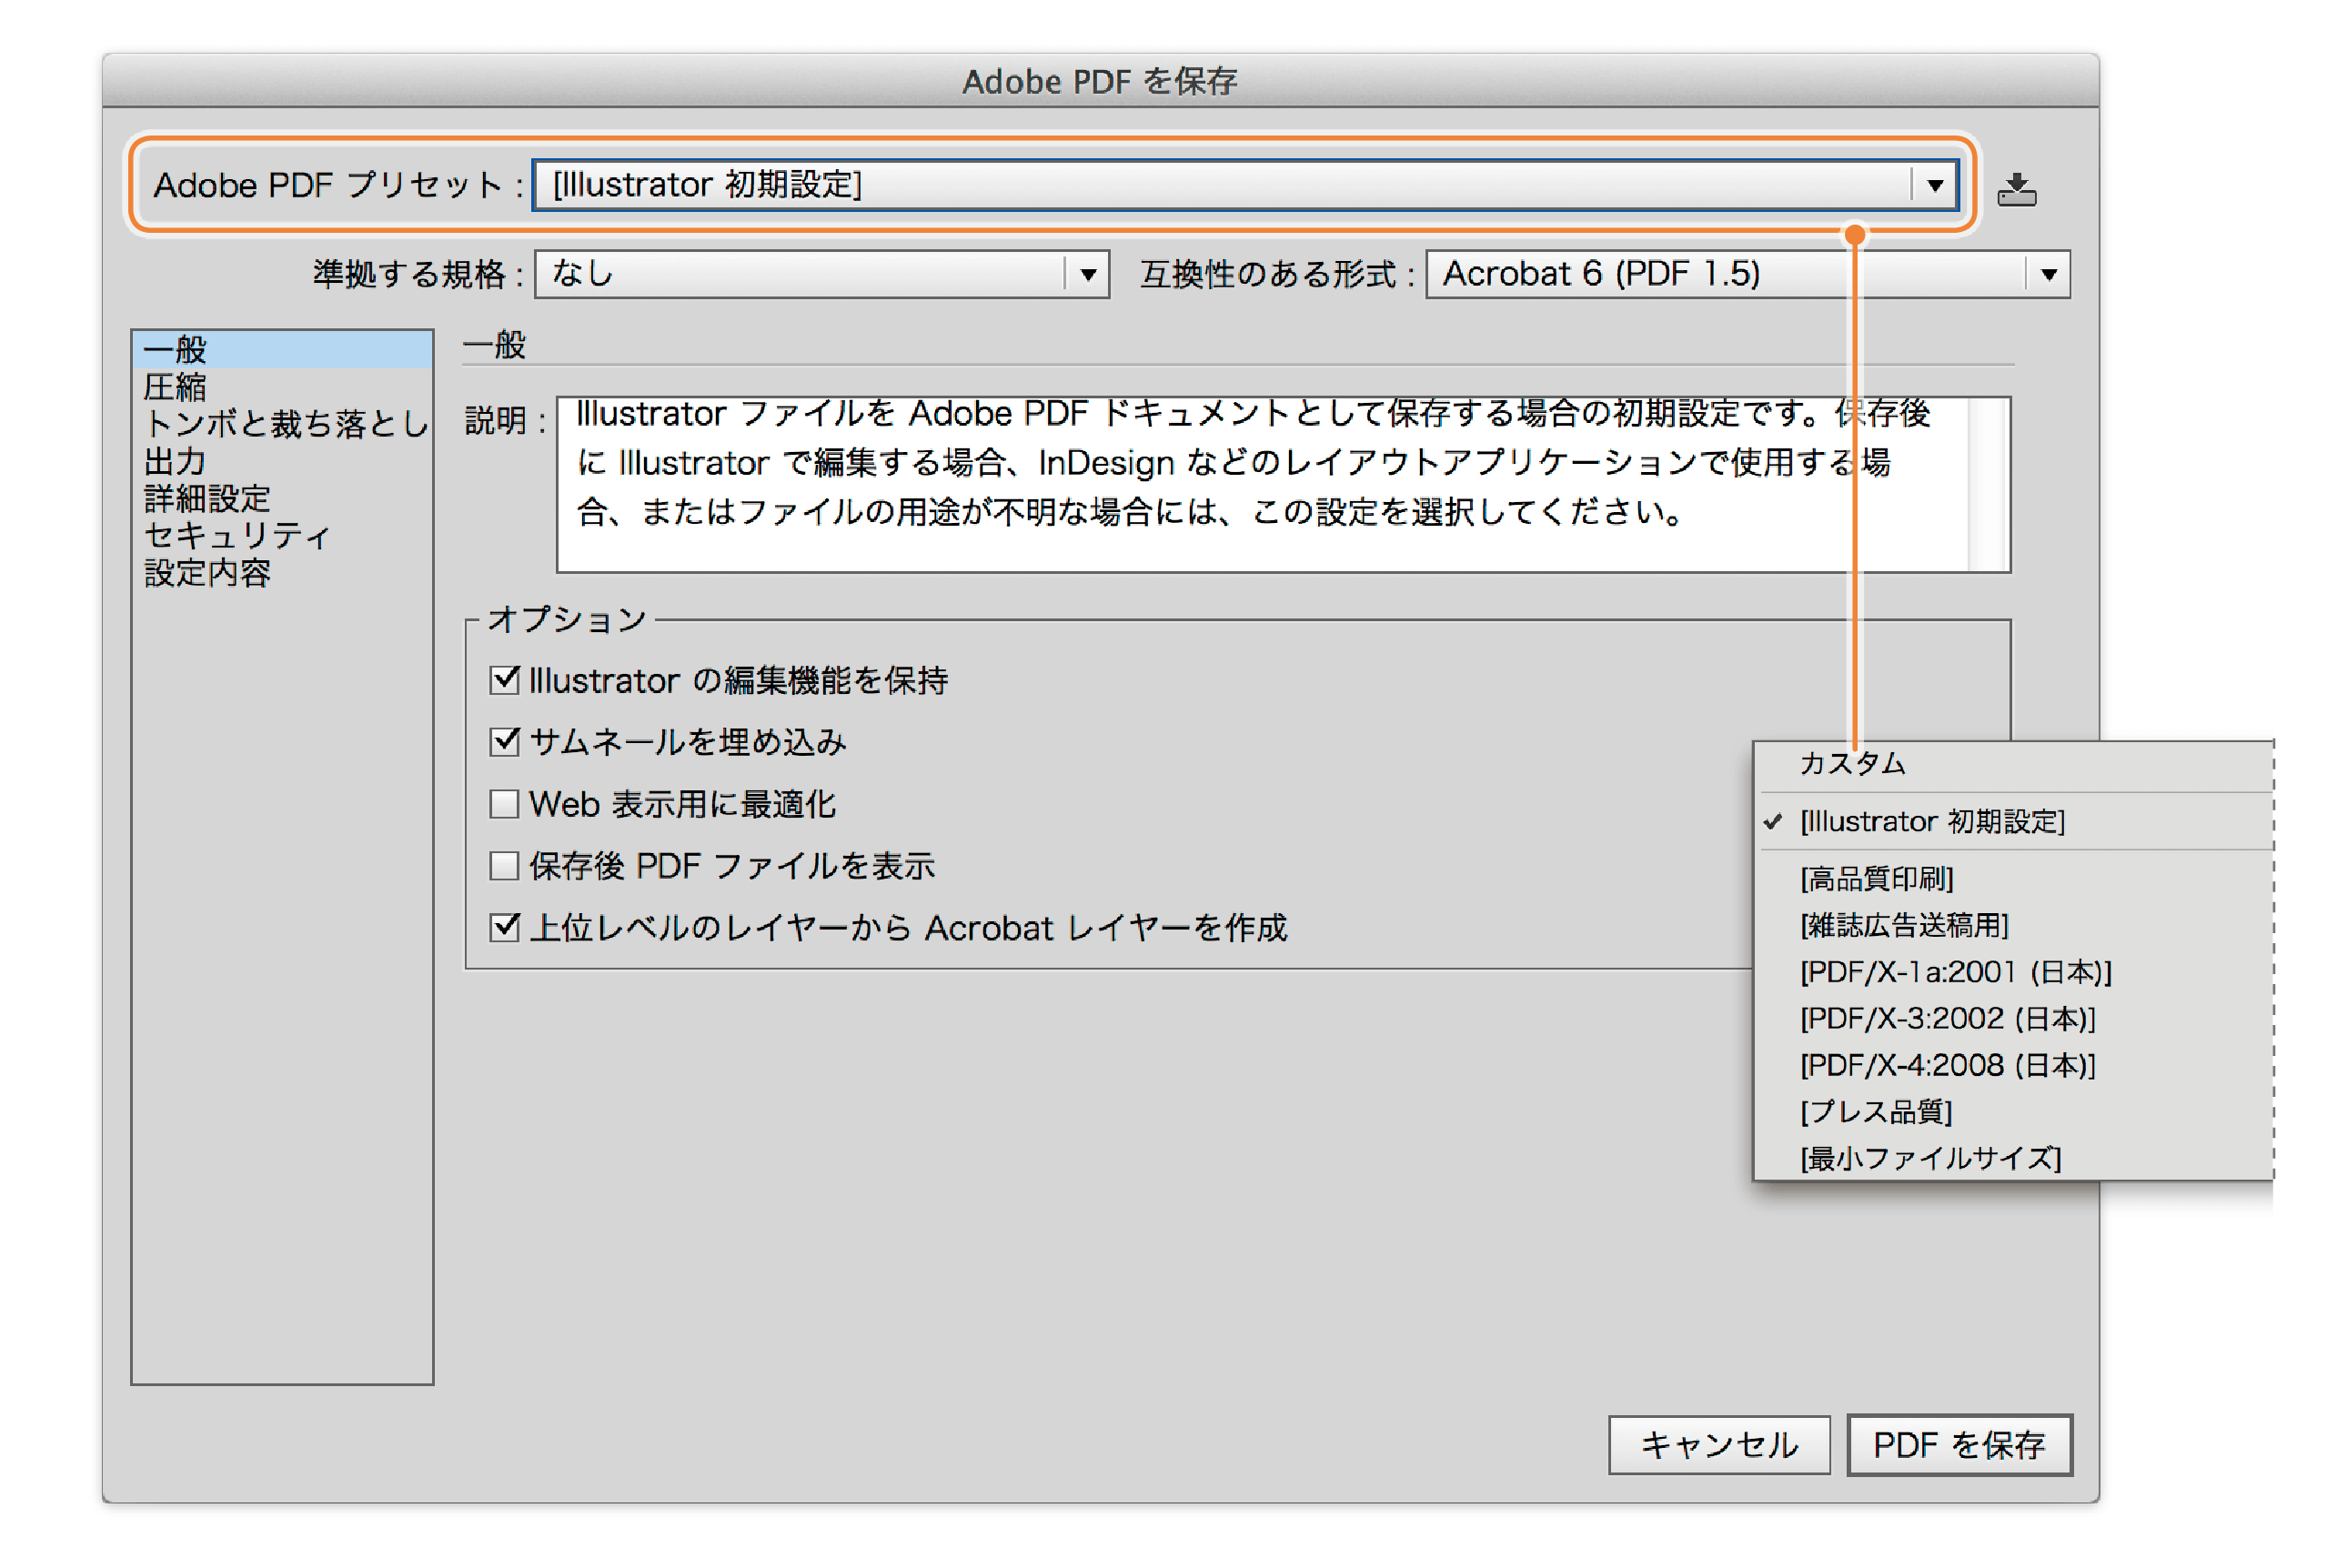Choose [最小ファイルサイズ] preset from the menu

pos(2012,1159)
